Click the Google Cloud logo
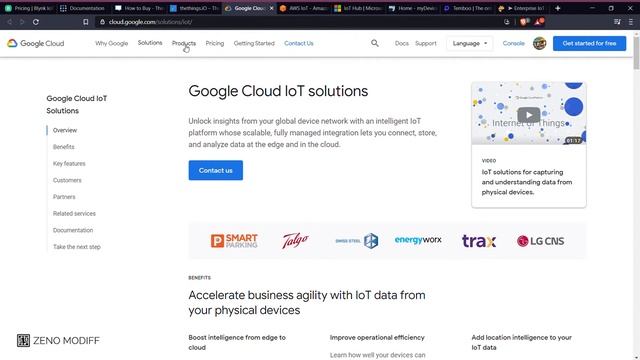The image size is (640, 360). click(36, 43)
